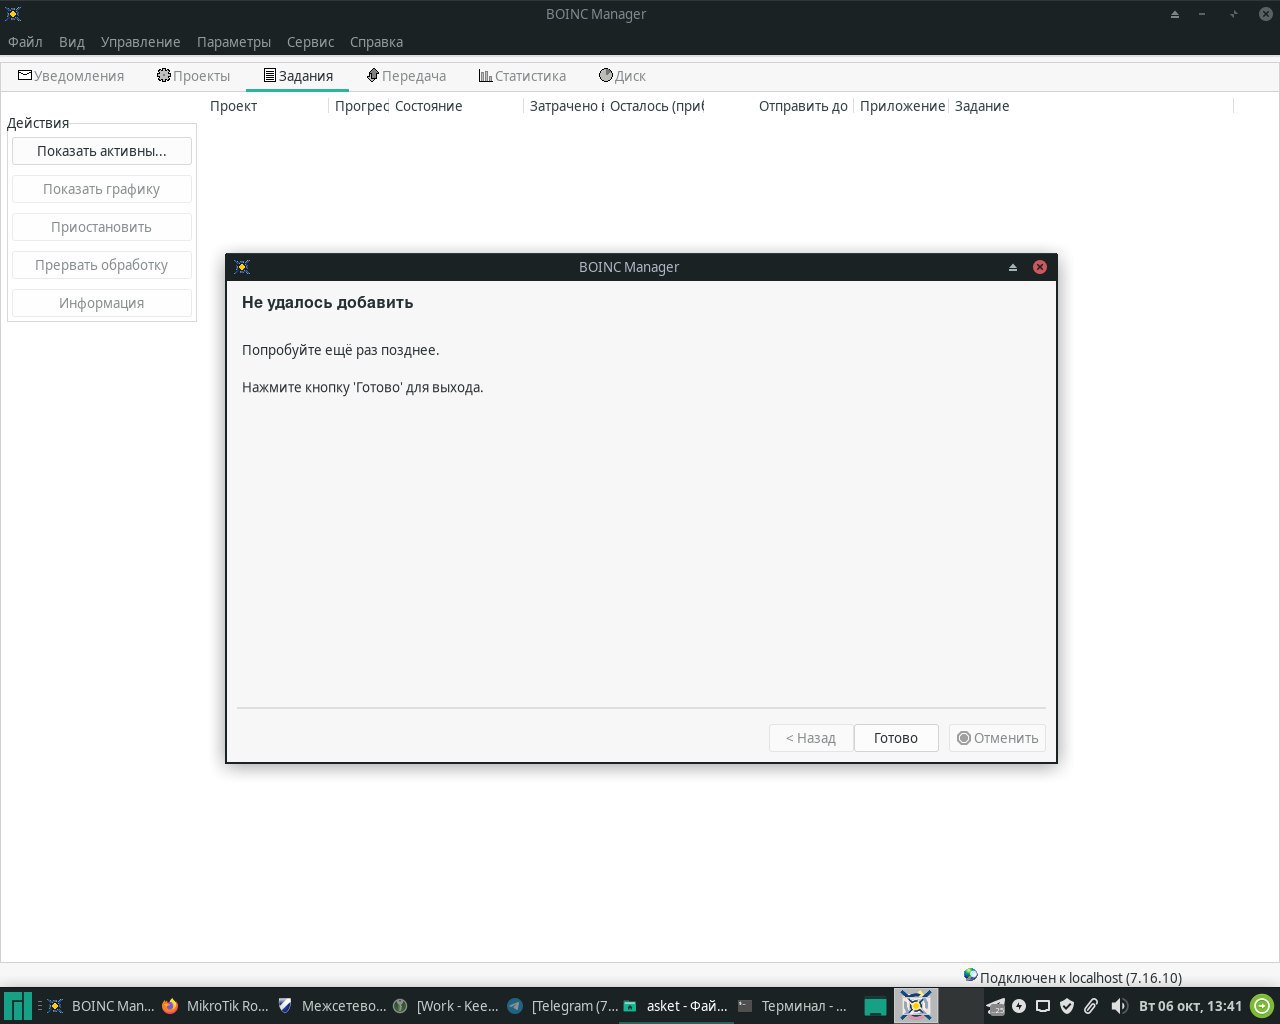Click the display tray icon
Image resolution: width=1280 pixels, height=1024 pixels.
[1043, 1006]
